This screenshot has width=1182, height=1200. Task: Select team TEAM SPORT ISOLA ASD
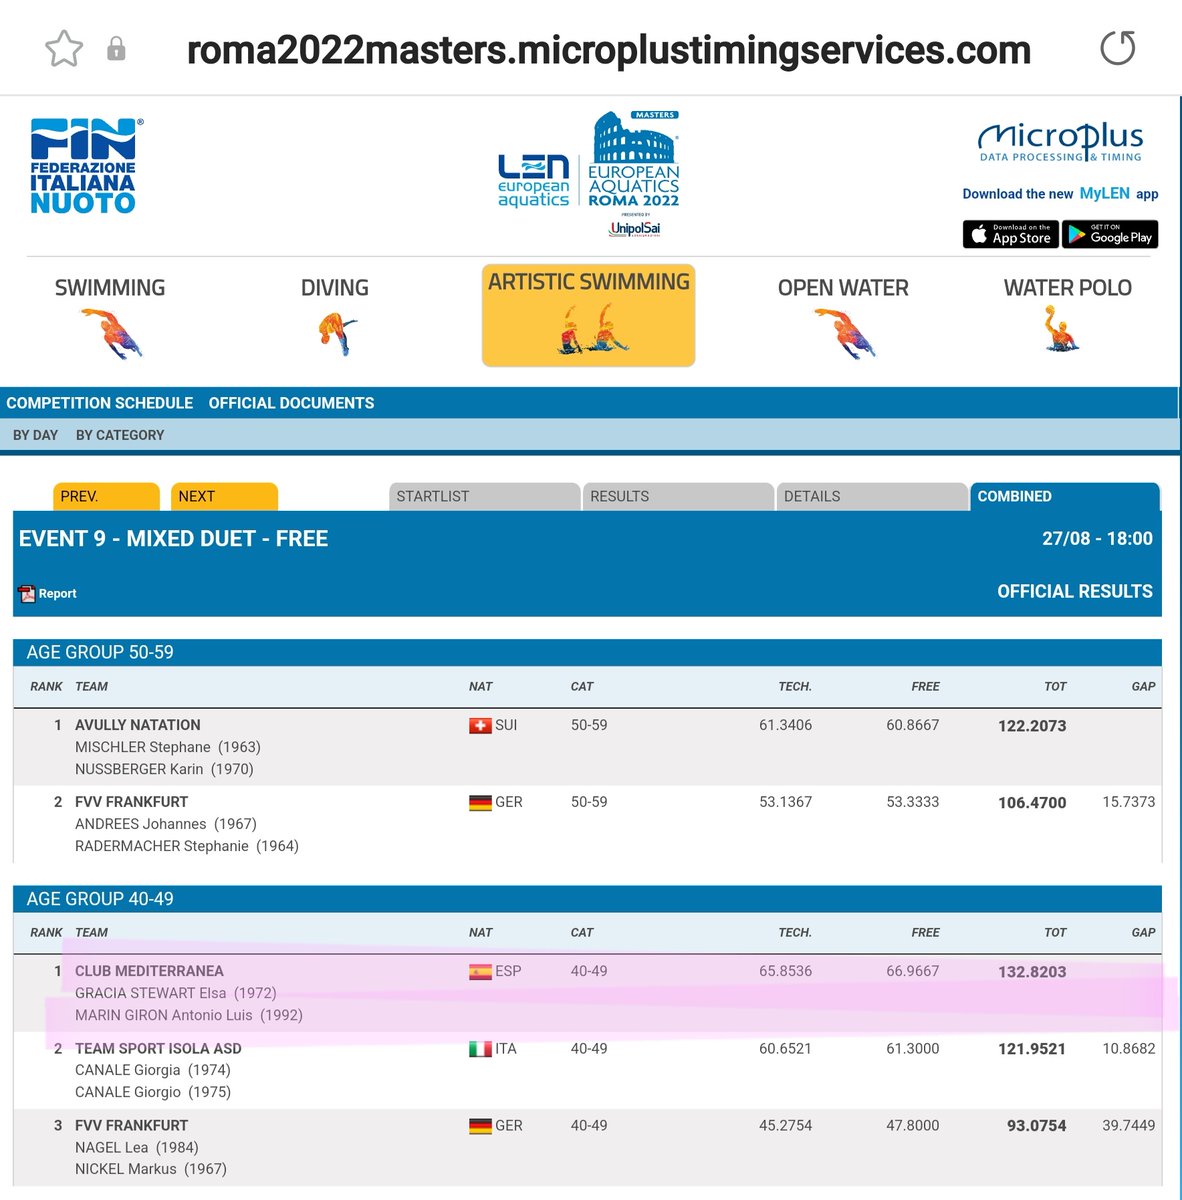click(158, 1049)
